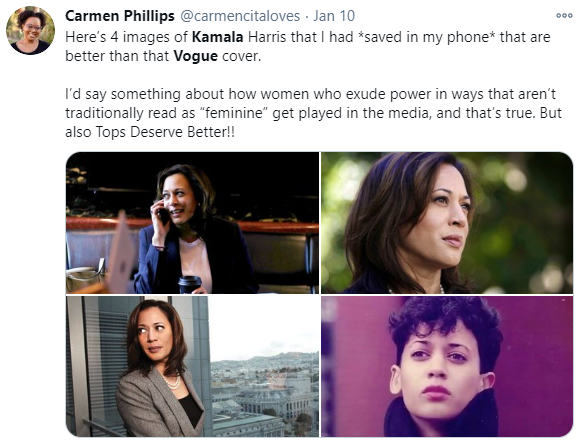The width and height of the screenshot is (578, 443).
Task: Open the @carmencitaloves handle link
Action: pos(240,16)
